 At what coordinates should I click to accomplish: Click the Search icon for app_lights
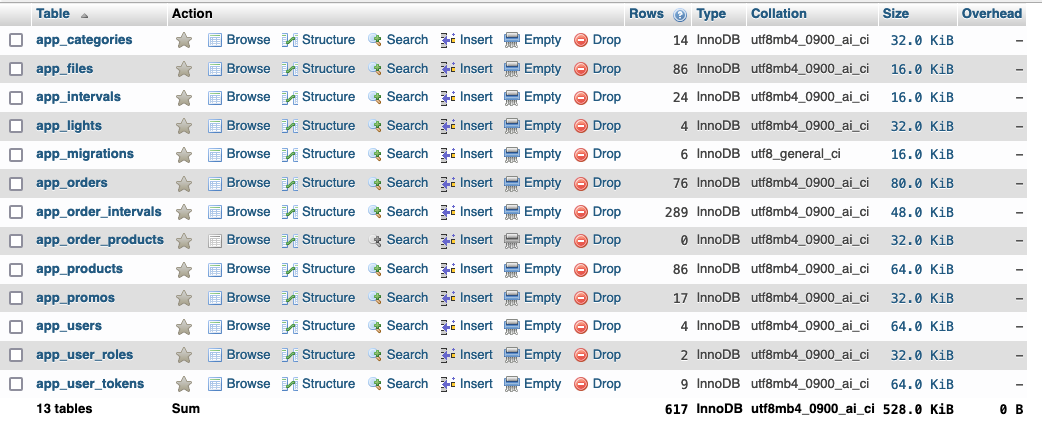click(x=375, y=126)
